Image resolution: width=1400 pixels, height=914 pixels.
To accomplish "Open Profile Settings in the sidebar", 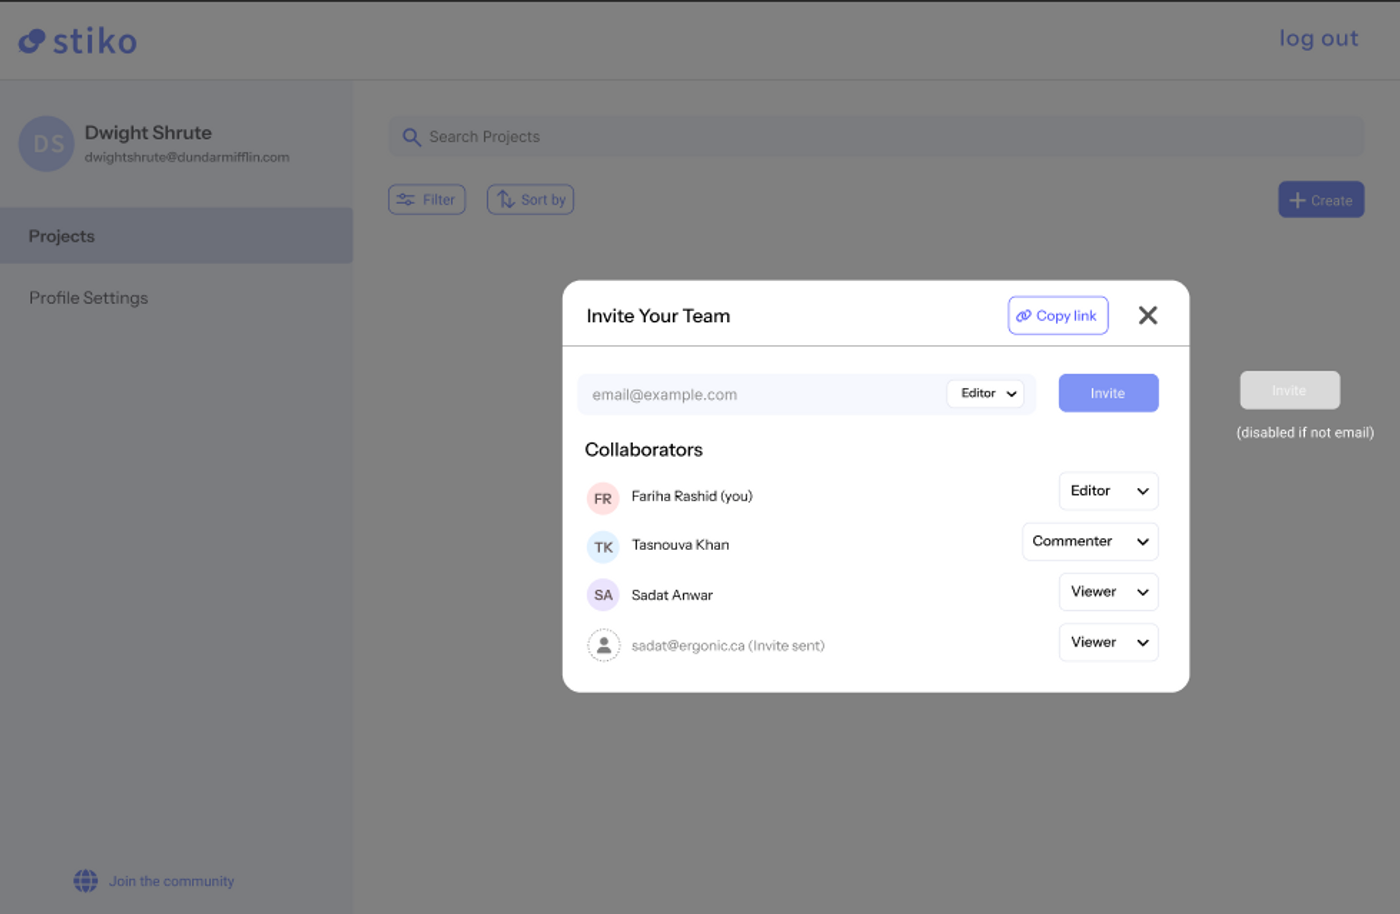I will tap(88, 298).
